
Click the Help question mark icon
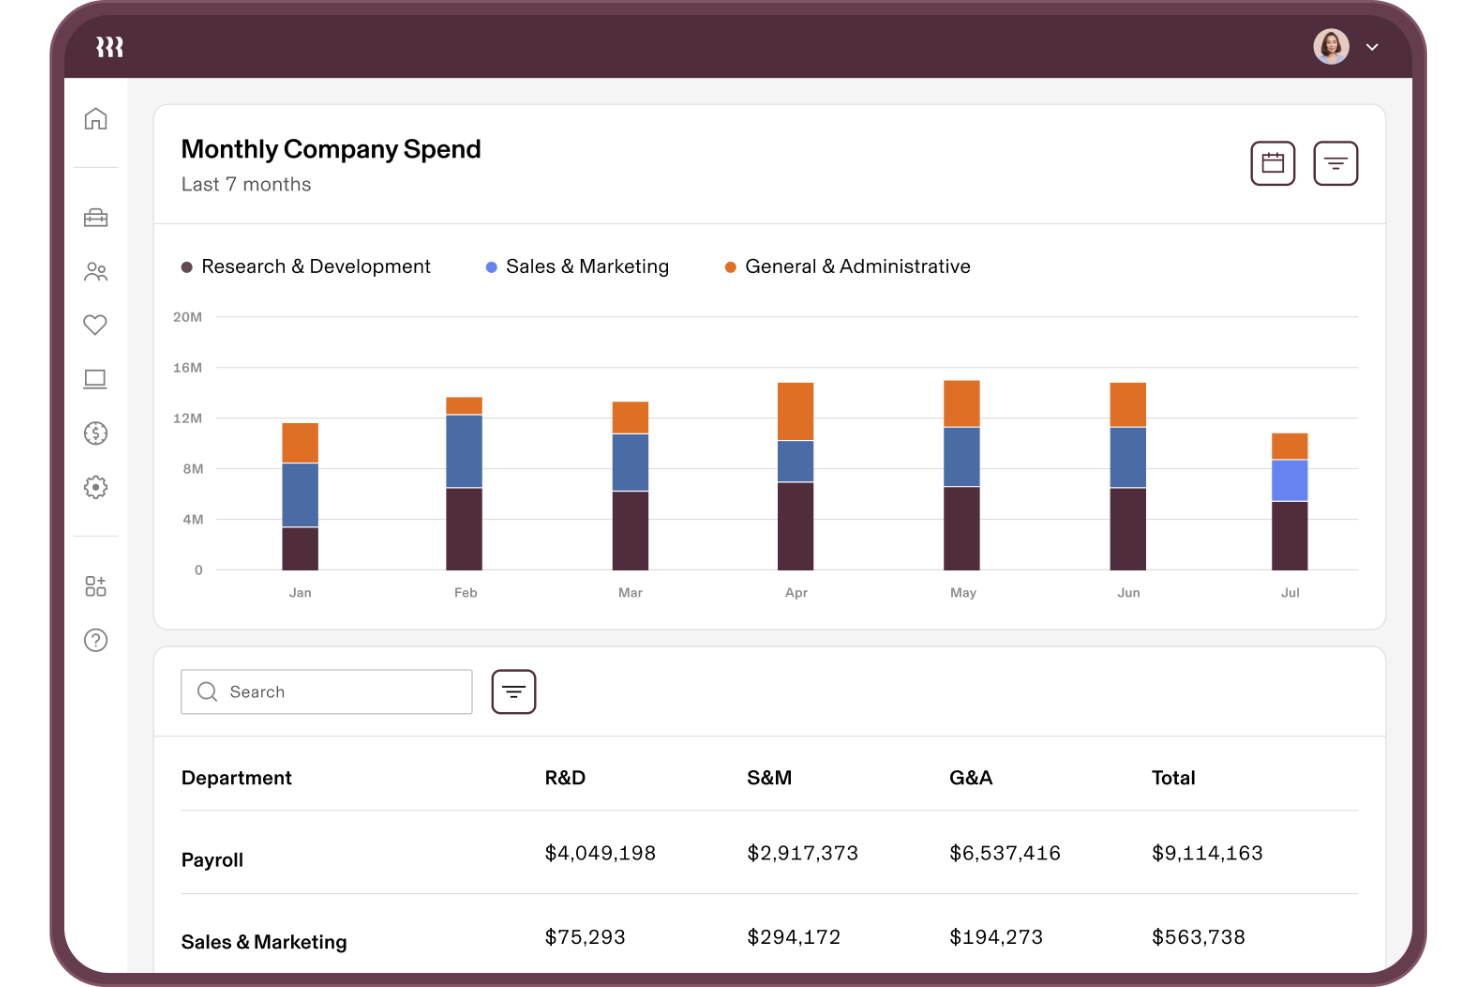point(96,640)
